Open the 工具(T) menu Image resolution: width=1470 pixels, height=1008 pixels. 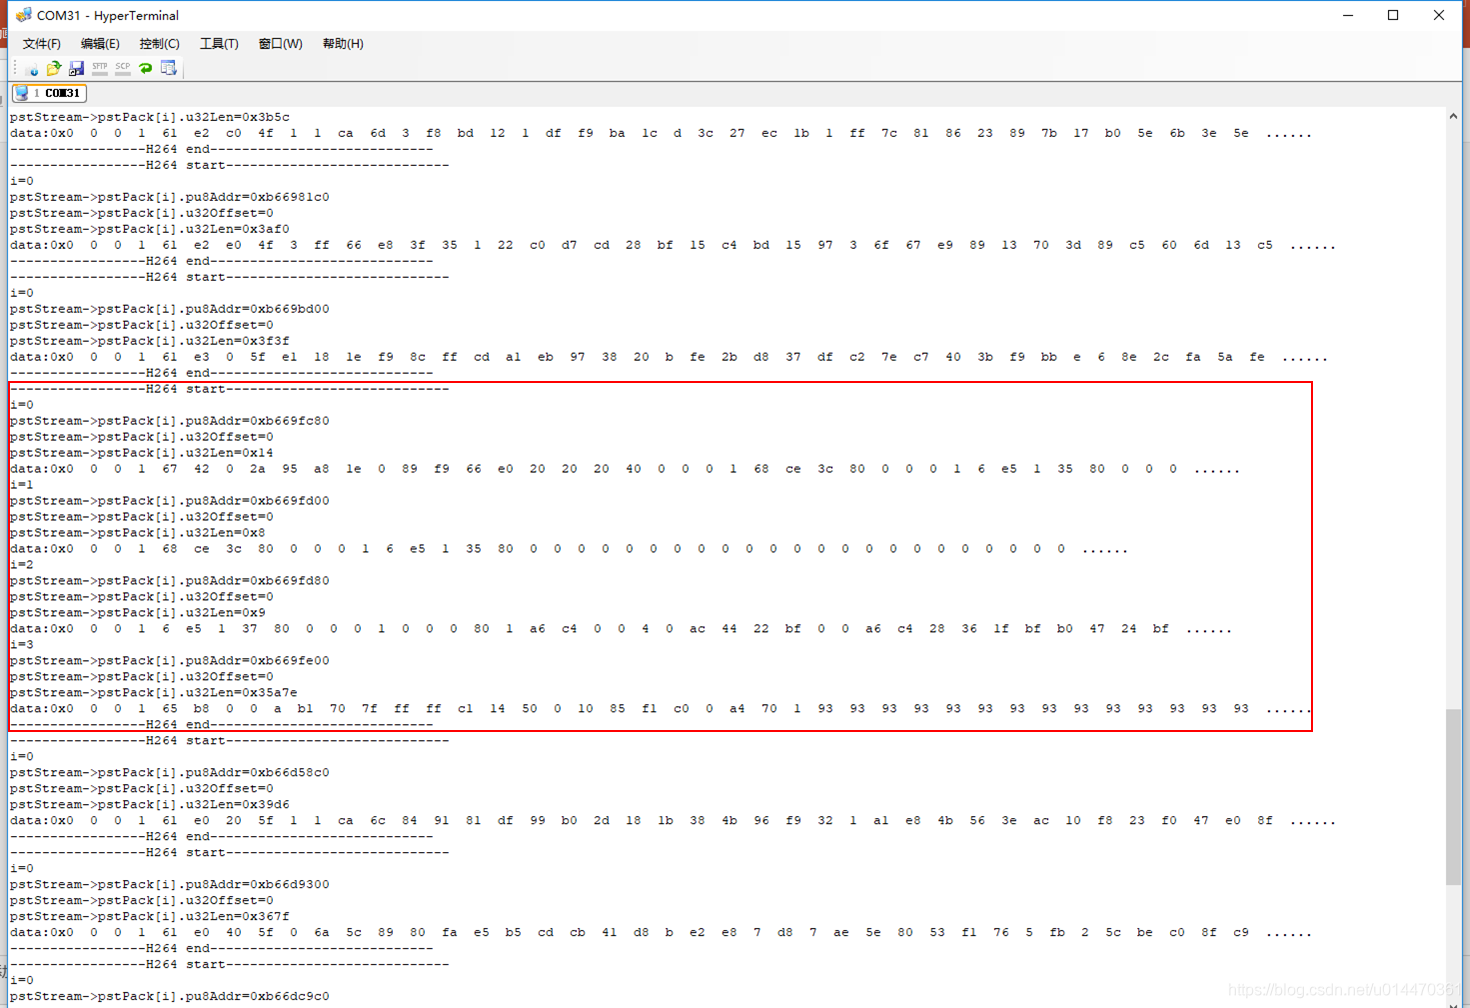pyautogui.click(x=219, y=44)
